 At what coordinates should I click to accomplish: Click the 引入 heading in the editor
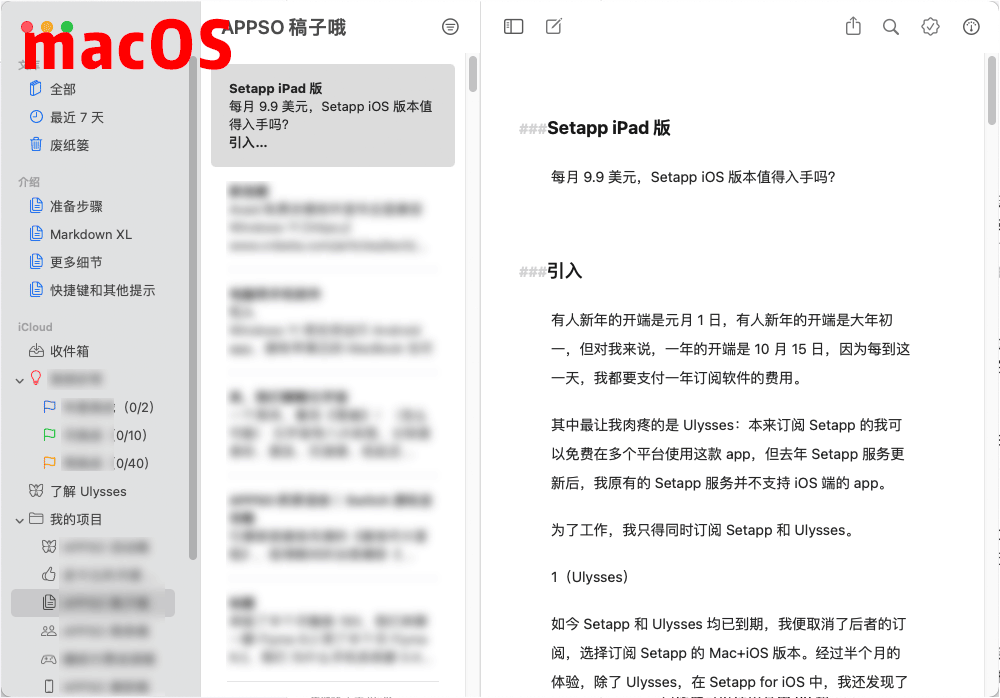point(564,271)
